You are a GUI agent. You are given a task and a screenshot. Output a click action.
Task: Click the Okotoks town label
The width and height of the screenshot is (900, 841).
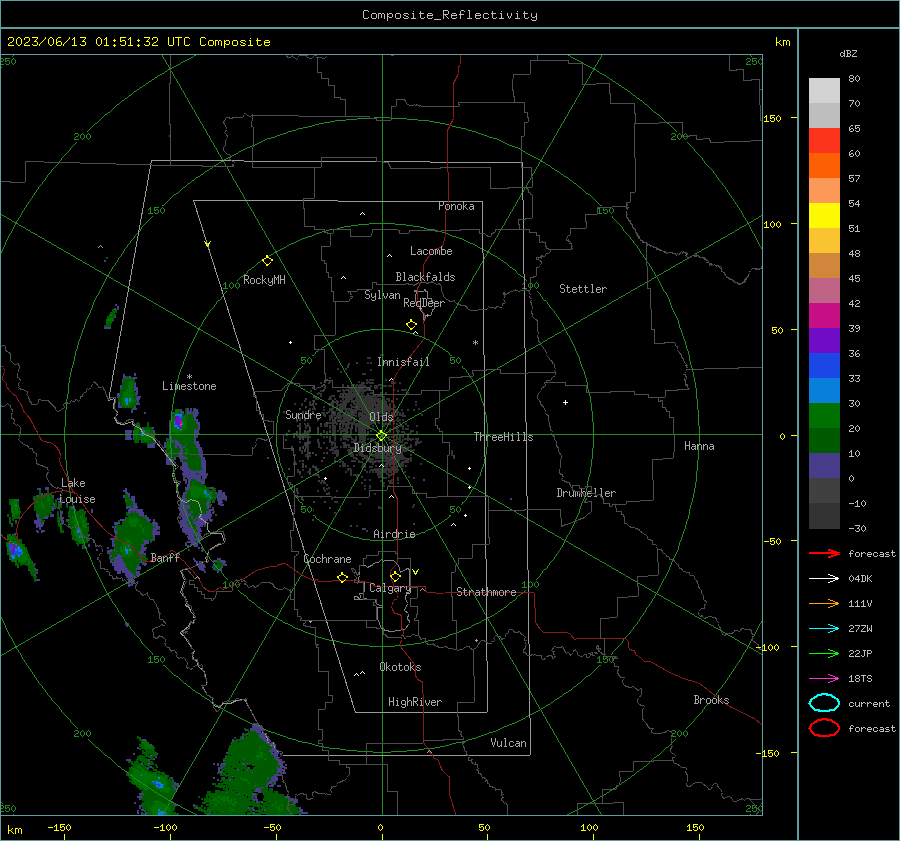[x=400, y=667]
